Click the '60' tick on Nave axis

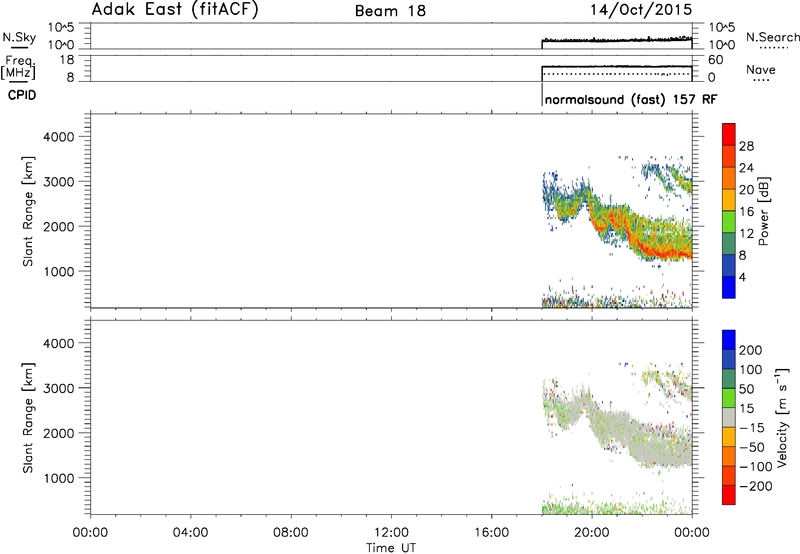(x=715, y=60)
